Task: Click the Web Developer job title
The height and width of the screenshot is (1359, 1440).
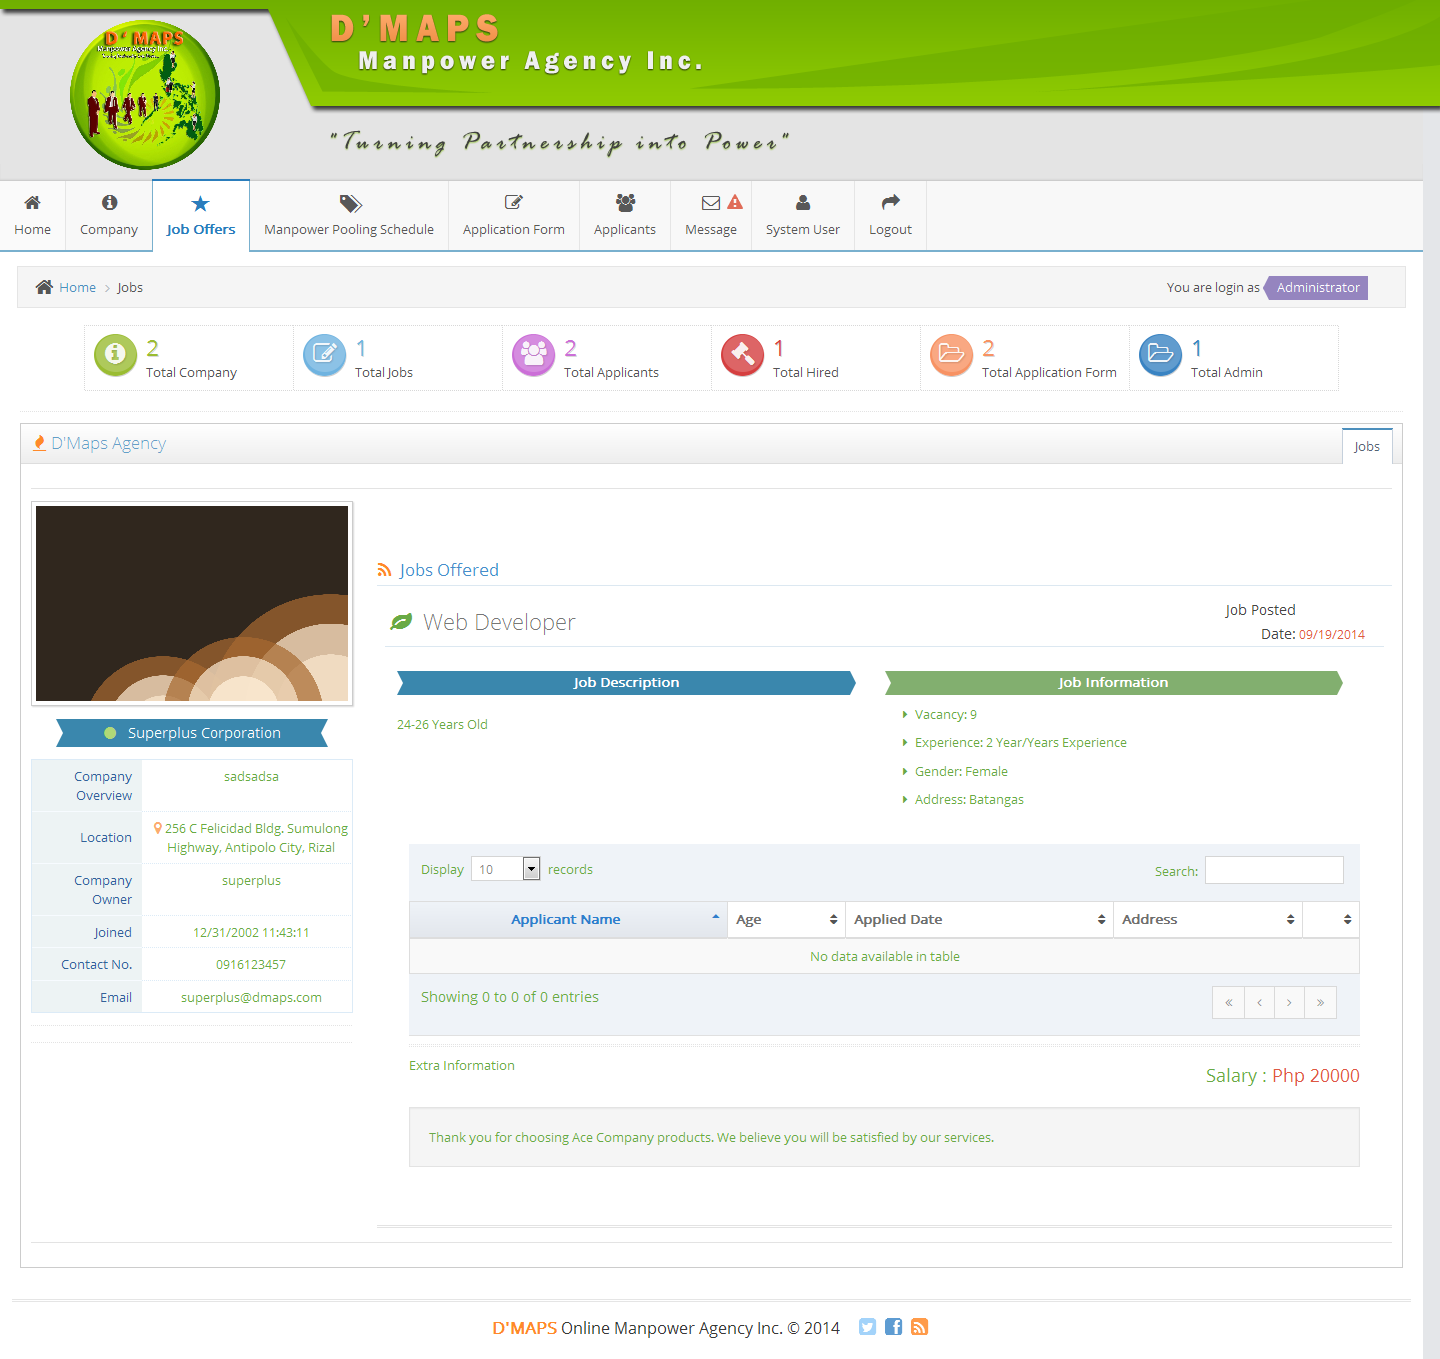Action: pos(499,622)
